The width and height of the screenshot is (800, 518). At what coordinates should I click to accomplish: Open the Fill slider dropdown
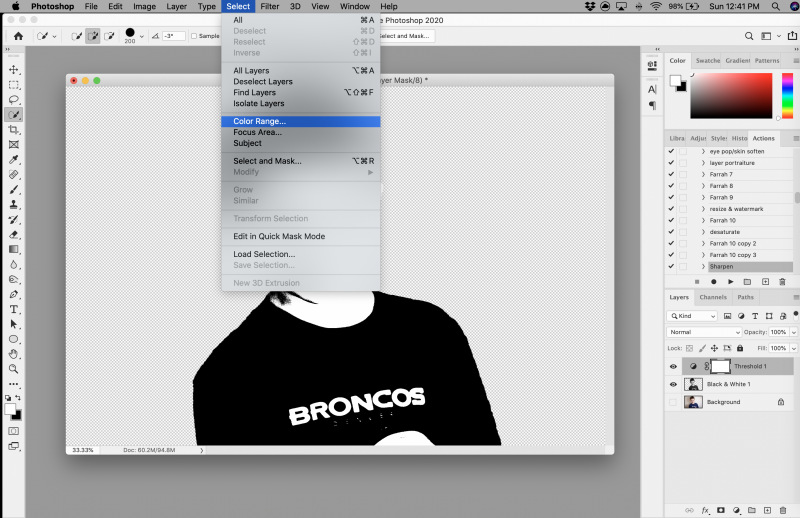pyautogui.click(x=794, y=349)
